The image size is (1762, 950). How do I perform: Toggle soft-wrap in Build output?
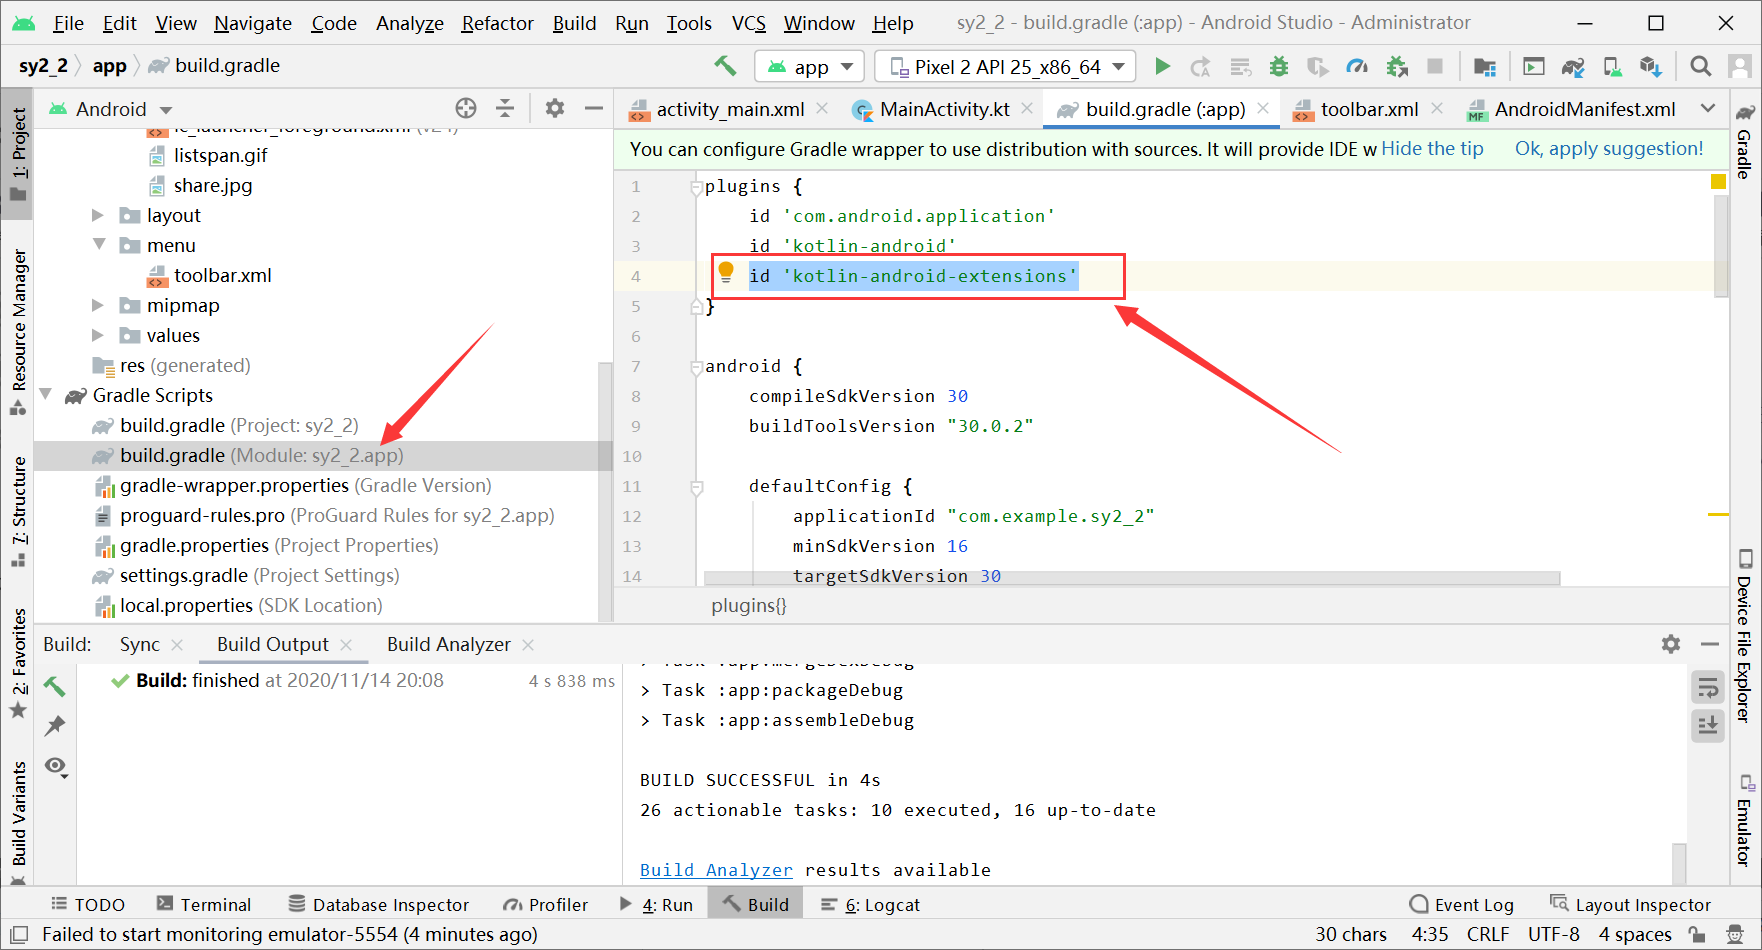pos(1708,688)
